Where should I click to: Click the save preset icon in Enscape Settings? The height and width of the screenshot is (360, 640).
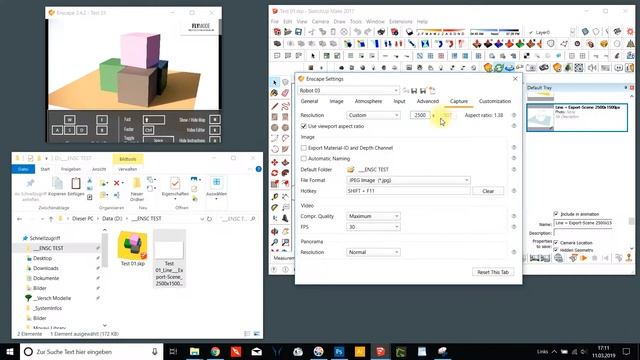click(414, 91)
